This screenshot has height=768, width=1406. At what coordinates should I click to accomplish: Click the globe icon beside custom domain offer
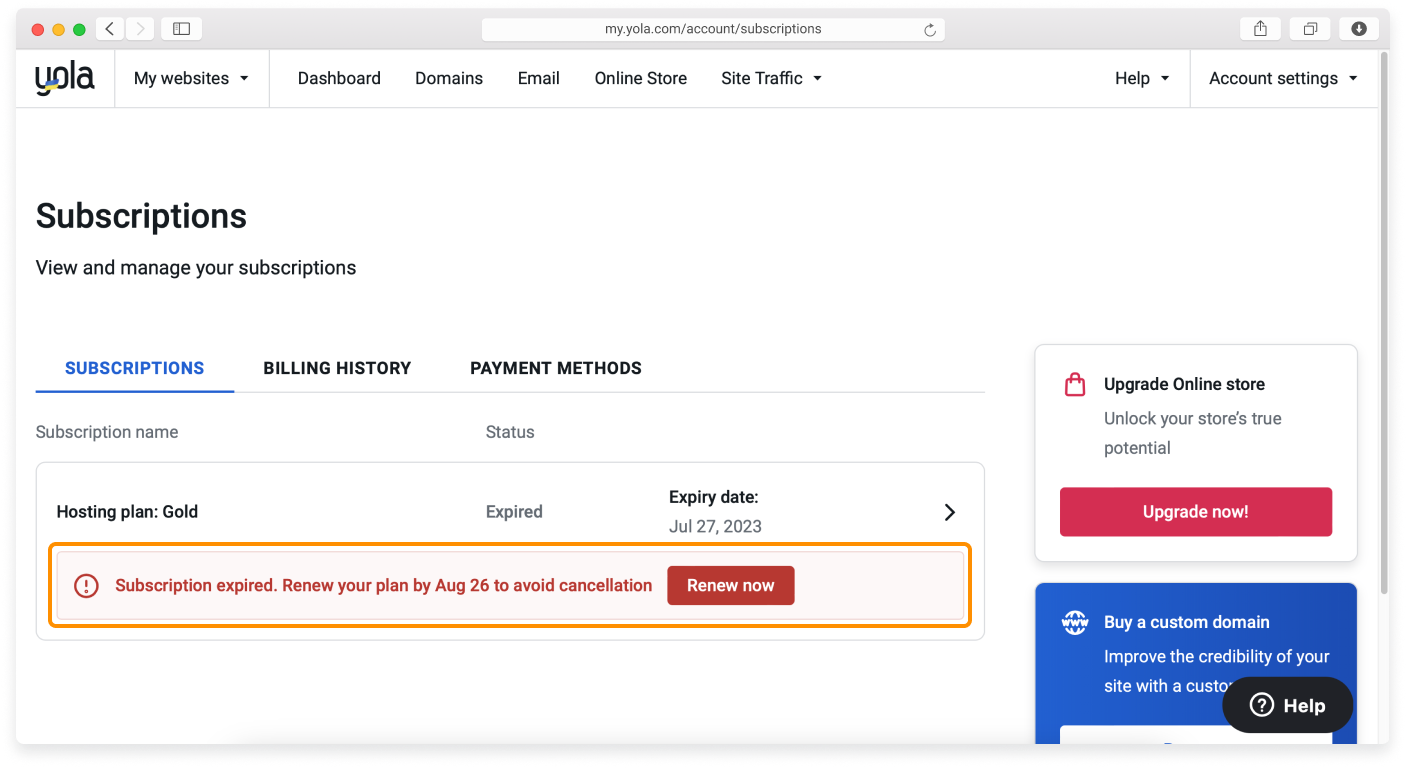pos(1074,621)
